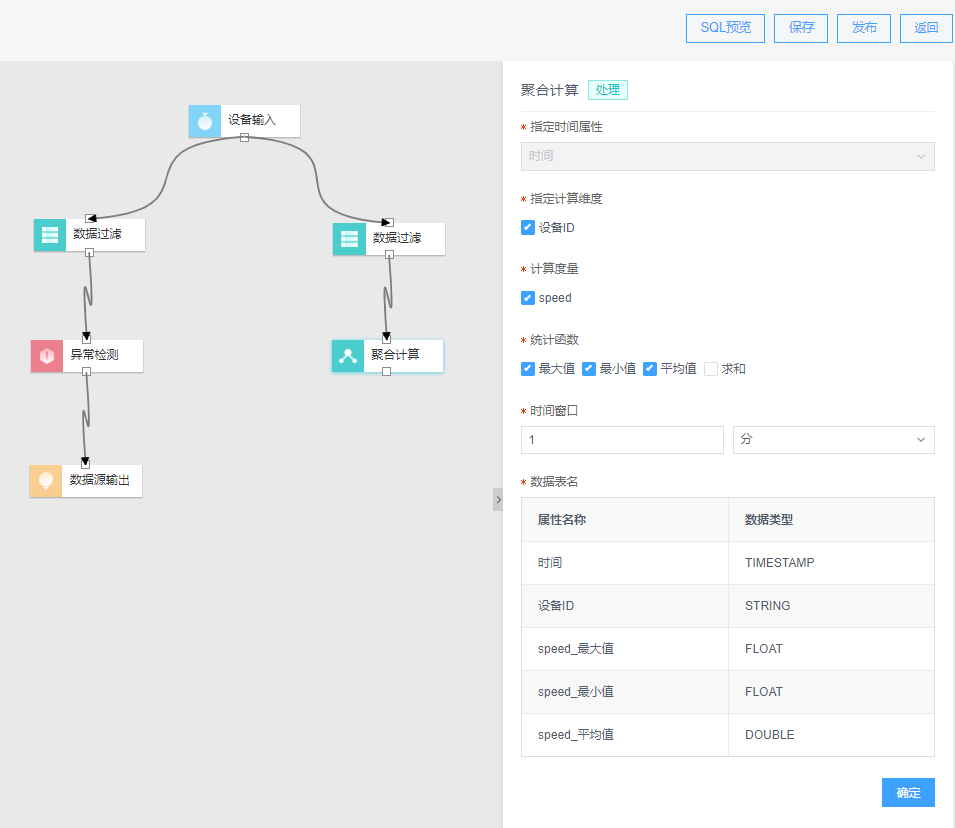Toggle the 设备ID dimension checkbox
955x828 pixels.
(x=528, y=228)
